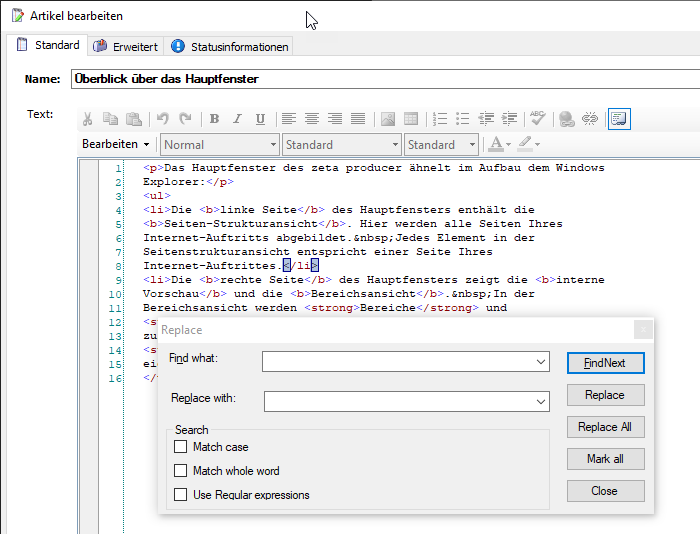The height and width of the screenshot is (534, 700).
Task: Enable Match case checkbox
Action: [180, 446]
